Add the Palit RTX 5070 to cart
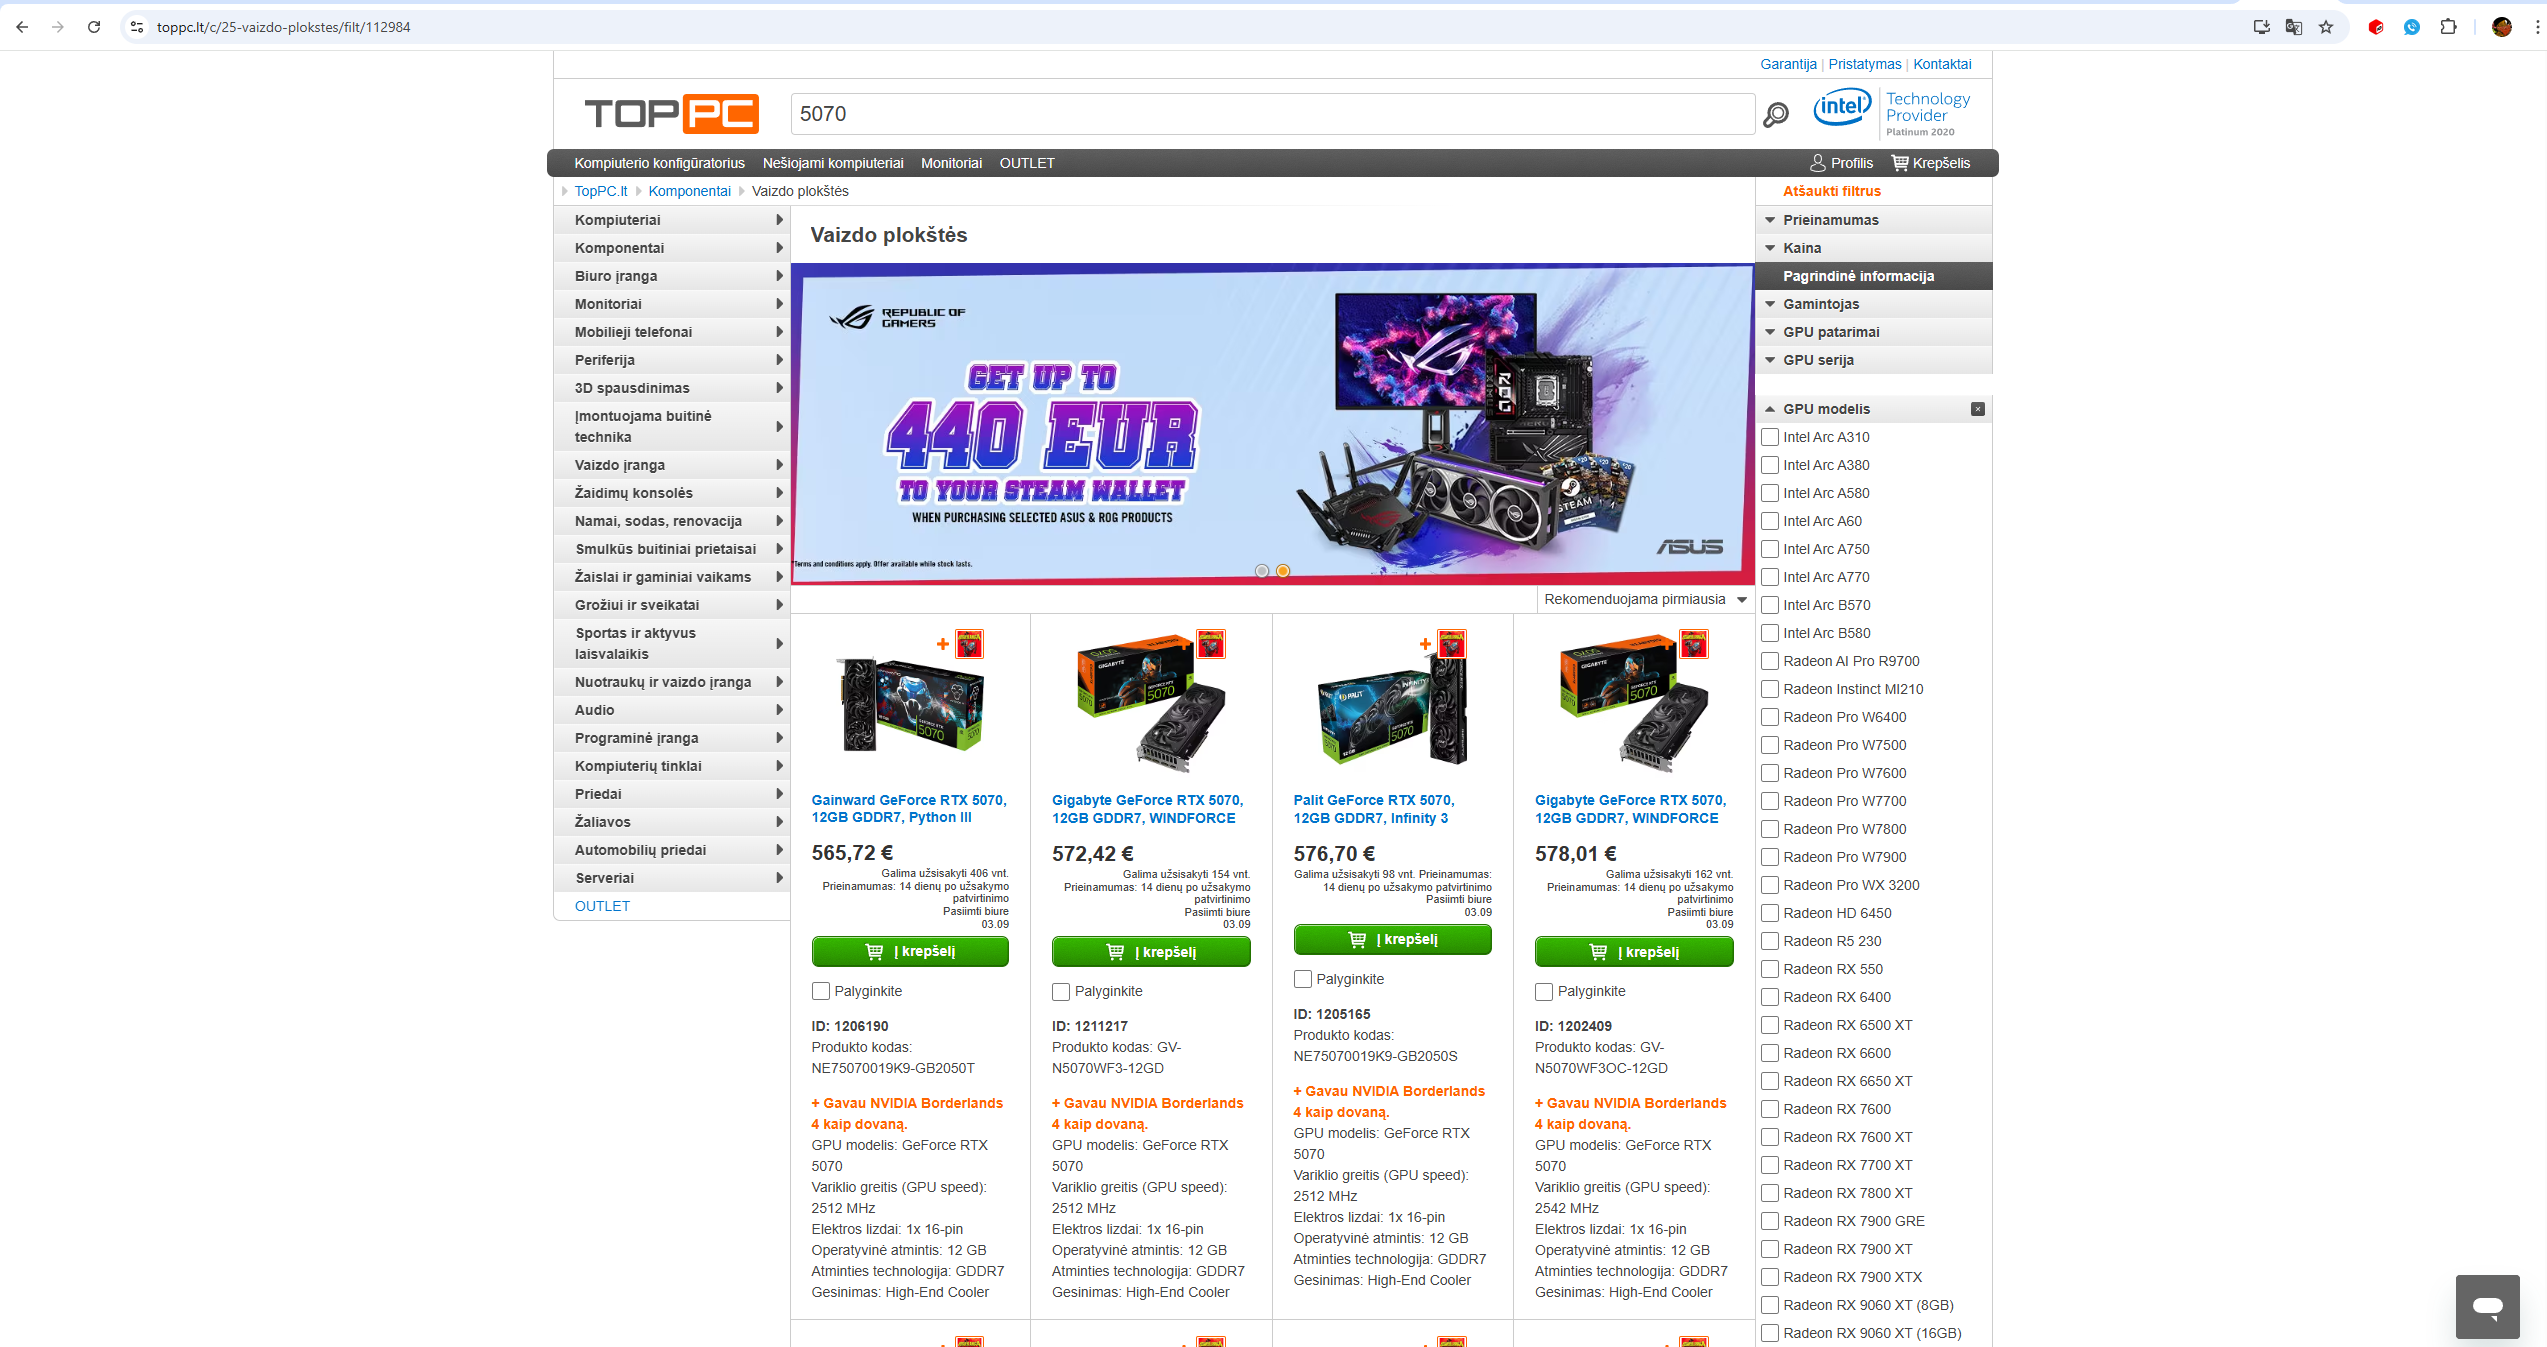 coord(1392,939)
